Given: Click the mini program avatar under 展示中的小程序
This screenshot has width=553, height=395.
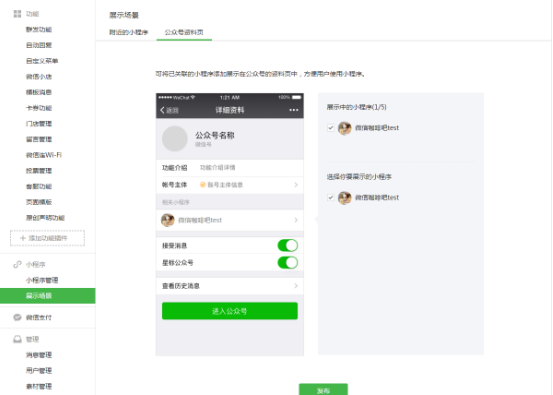Looking at the screenshot, I should 345,128.
